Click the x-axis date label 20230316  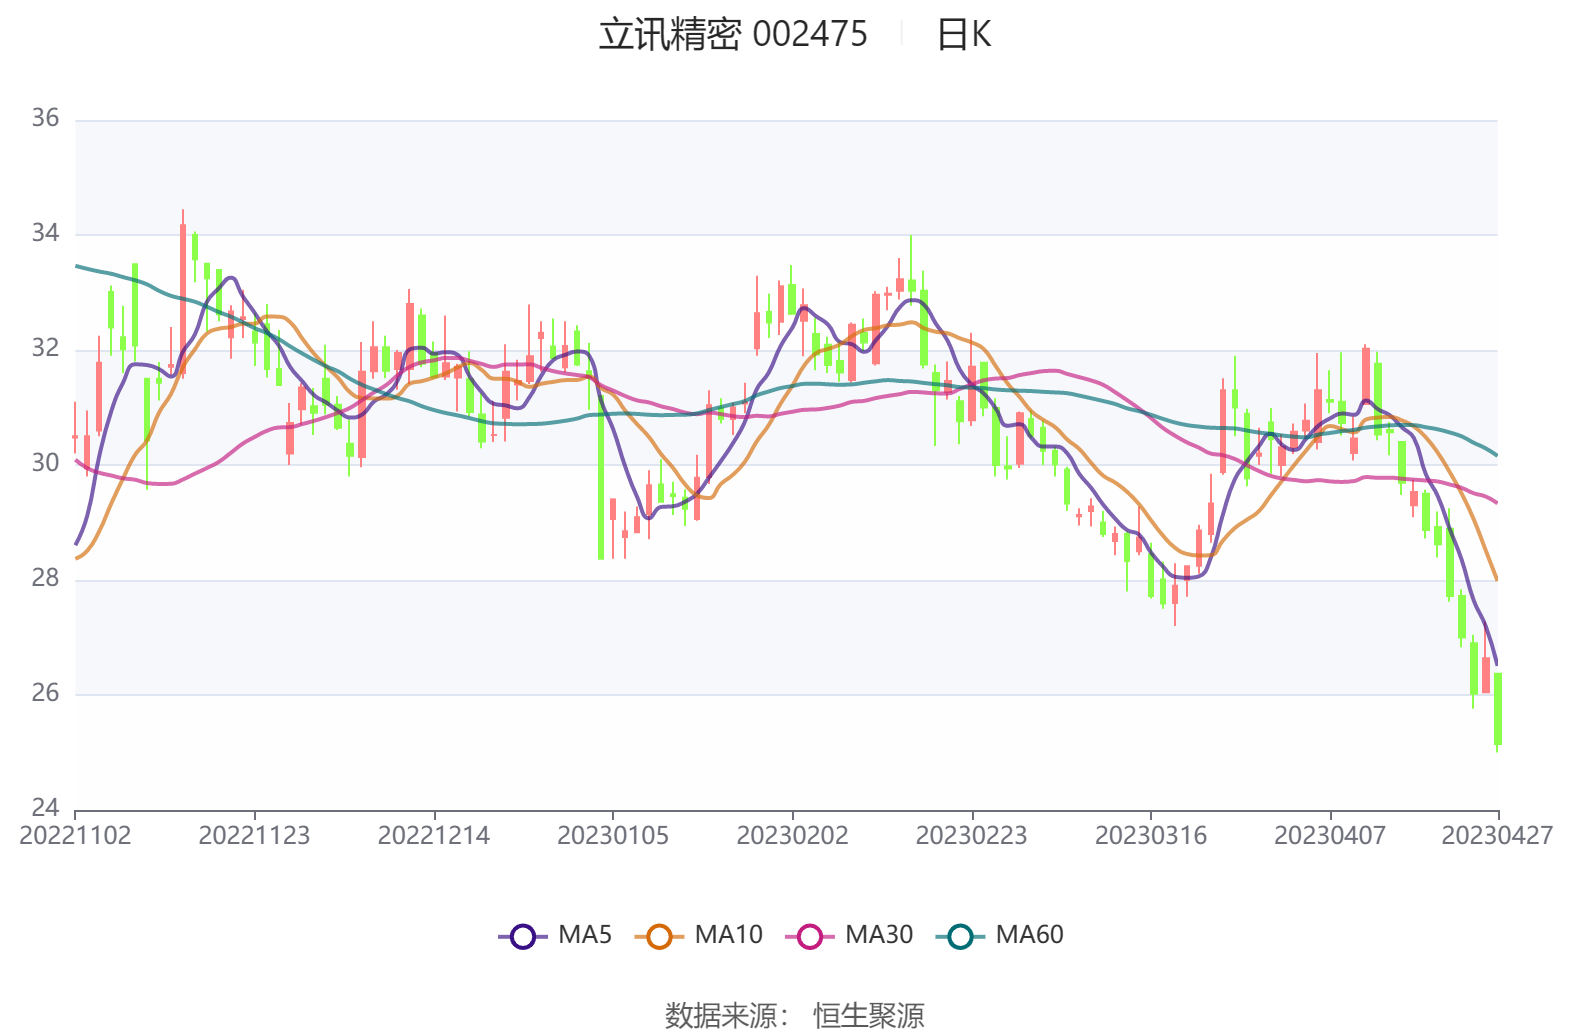pyautogui.click(x=1151, y=835)
